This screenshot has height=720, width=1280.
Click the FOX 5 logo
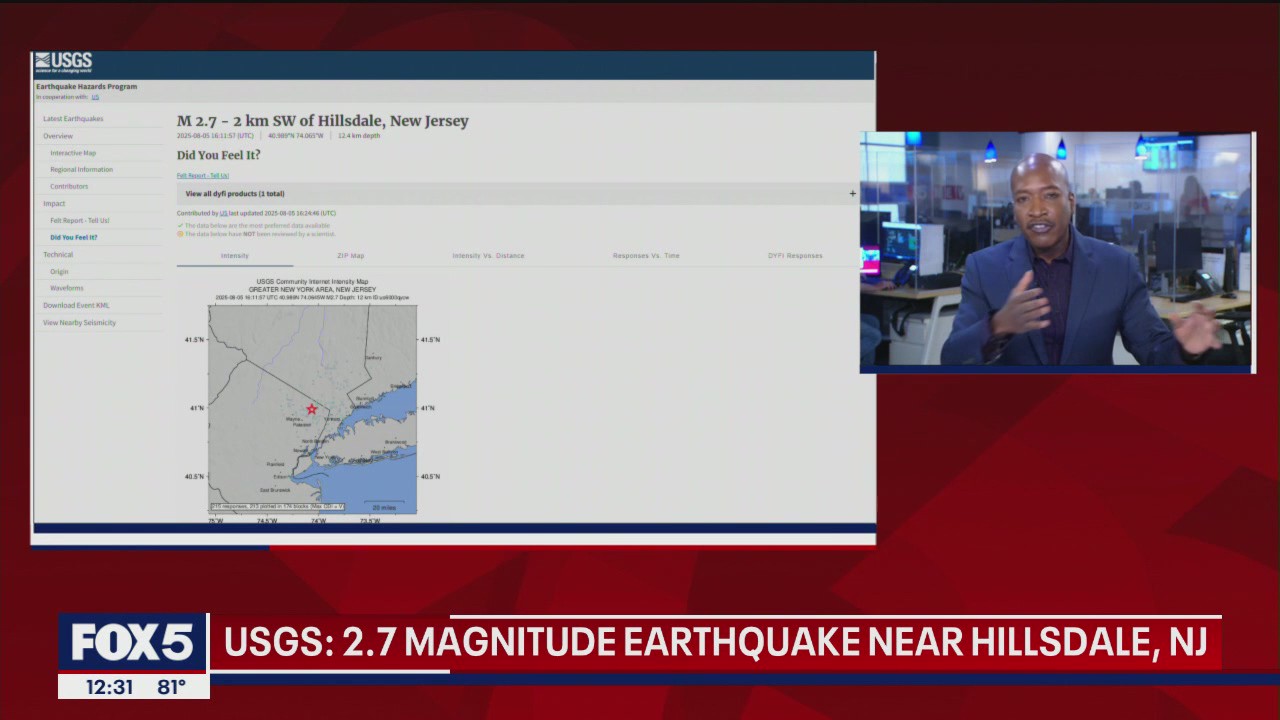coord(133,641)
